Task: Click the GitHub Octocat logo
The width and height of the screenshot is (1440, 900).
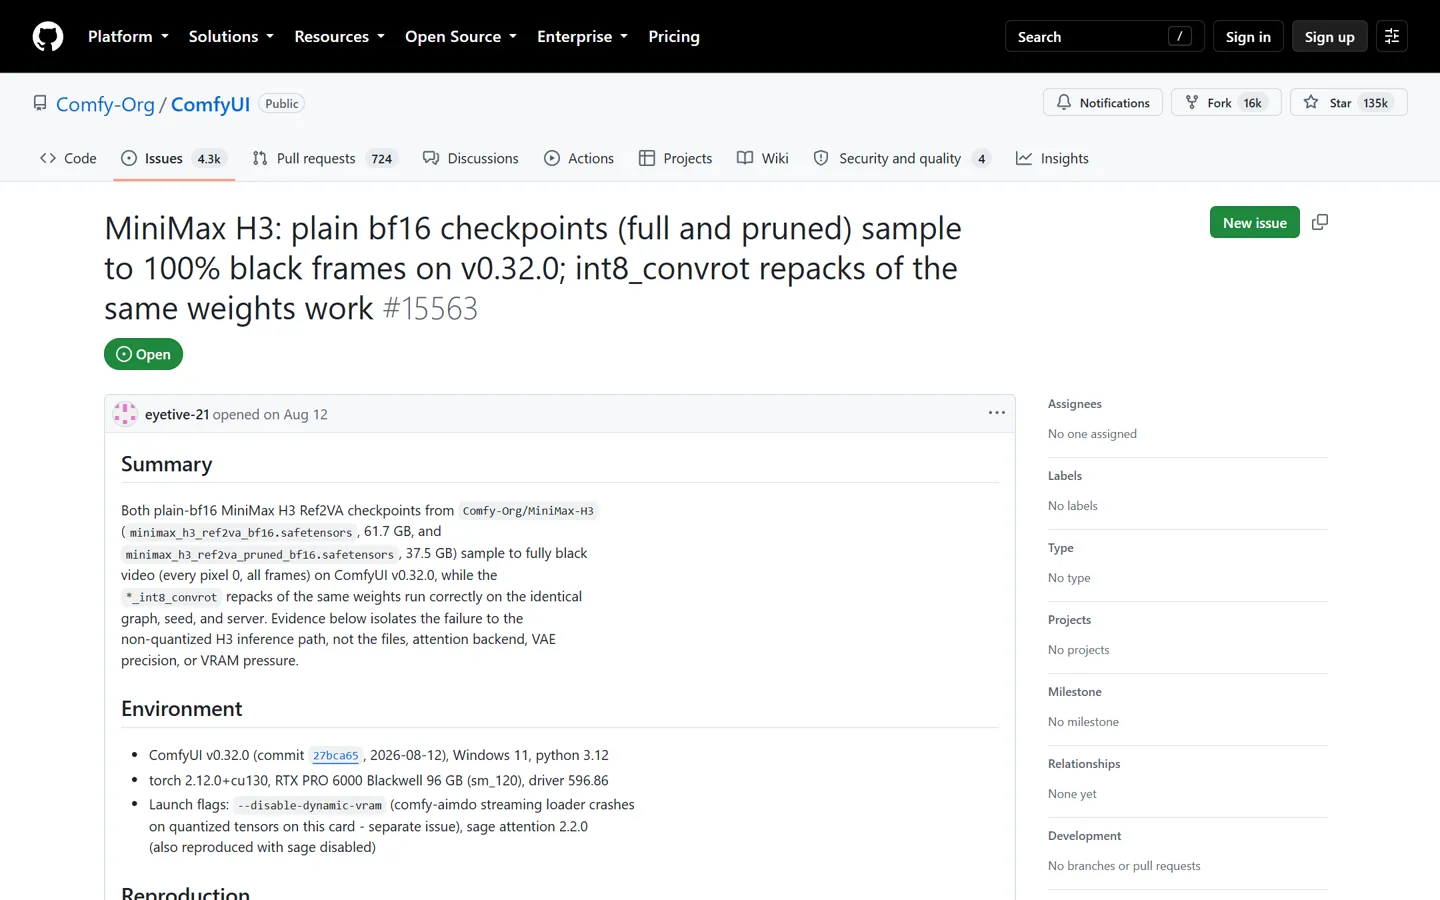Action: tap(48, 36)
